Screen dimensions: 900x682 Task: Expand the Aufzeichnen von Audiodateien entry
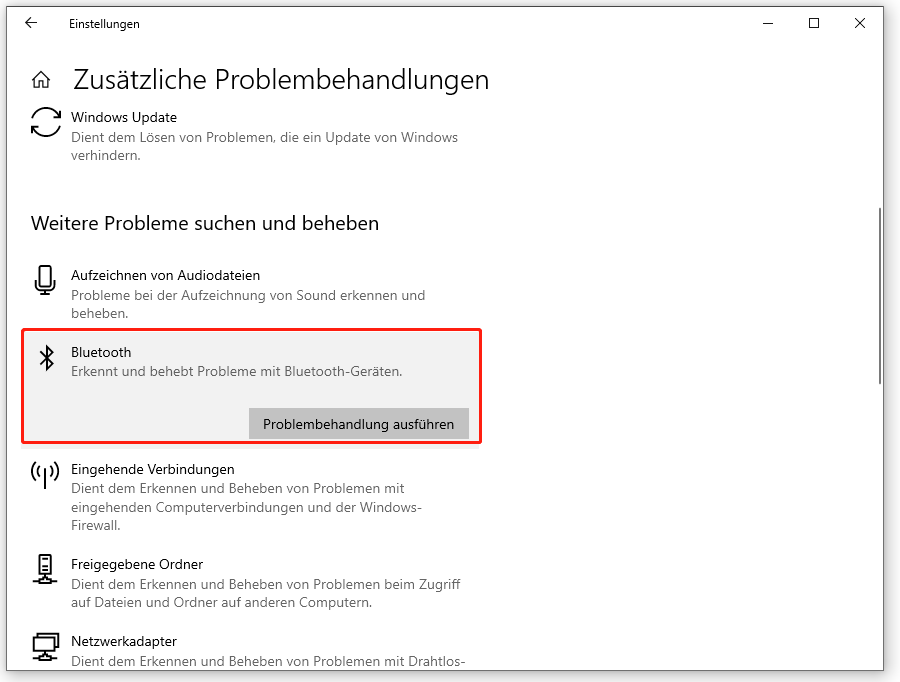click(165, 275)
